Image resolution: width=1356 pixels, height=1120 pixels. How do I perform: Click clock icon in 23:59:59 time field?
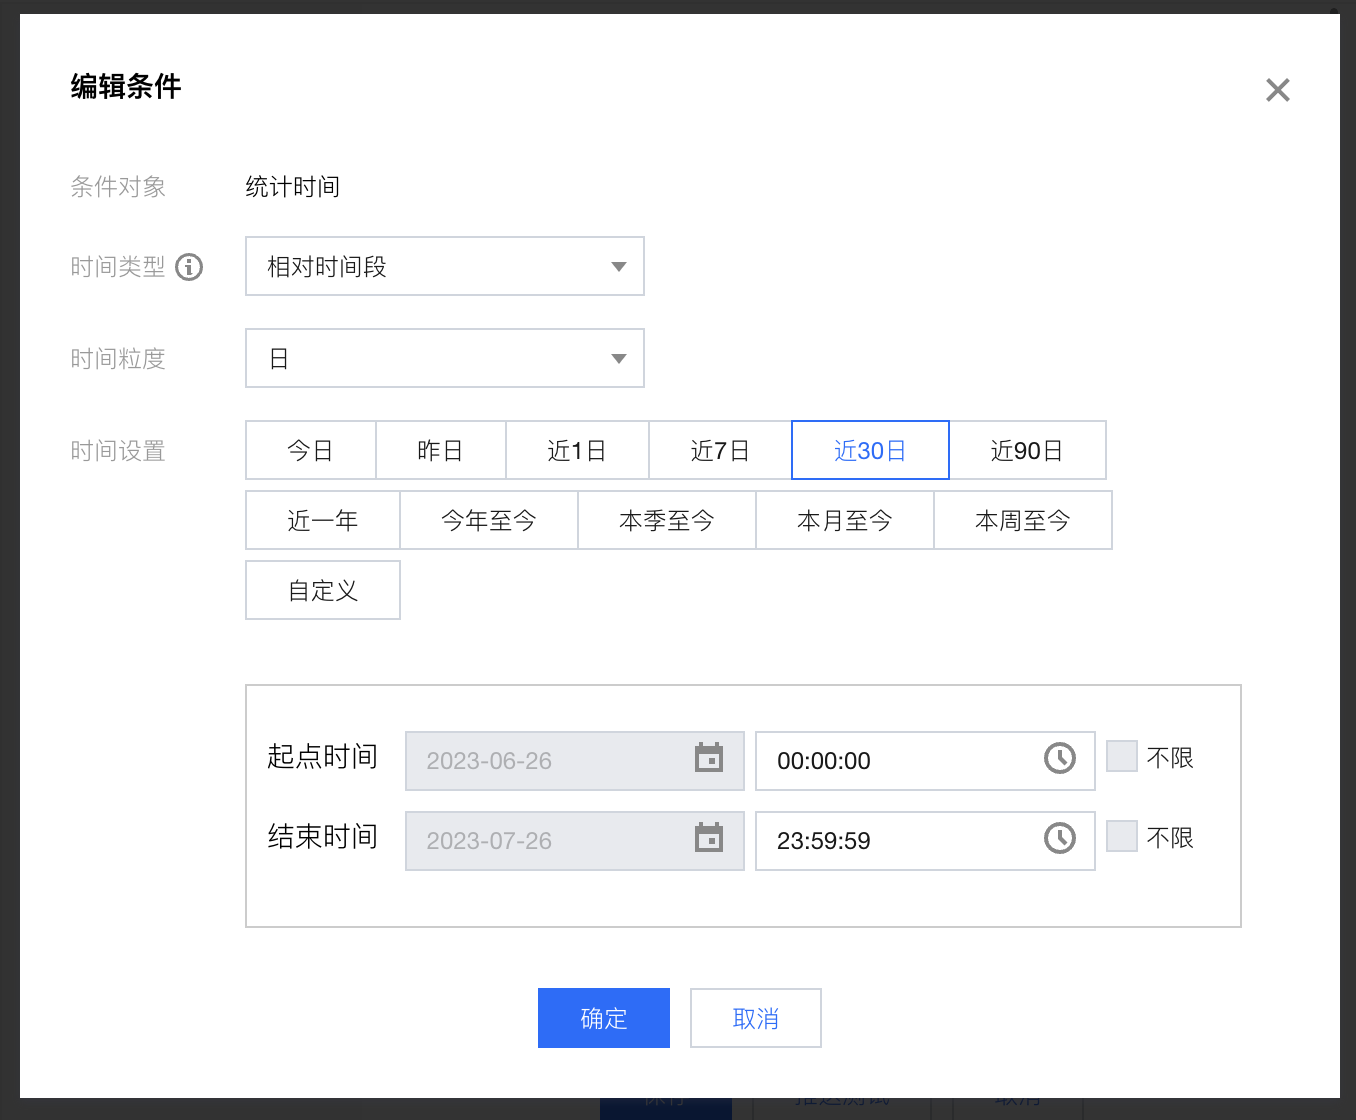pyautogui.click(x=1059, y=839)
